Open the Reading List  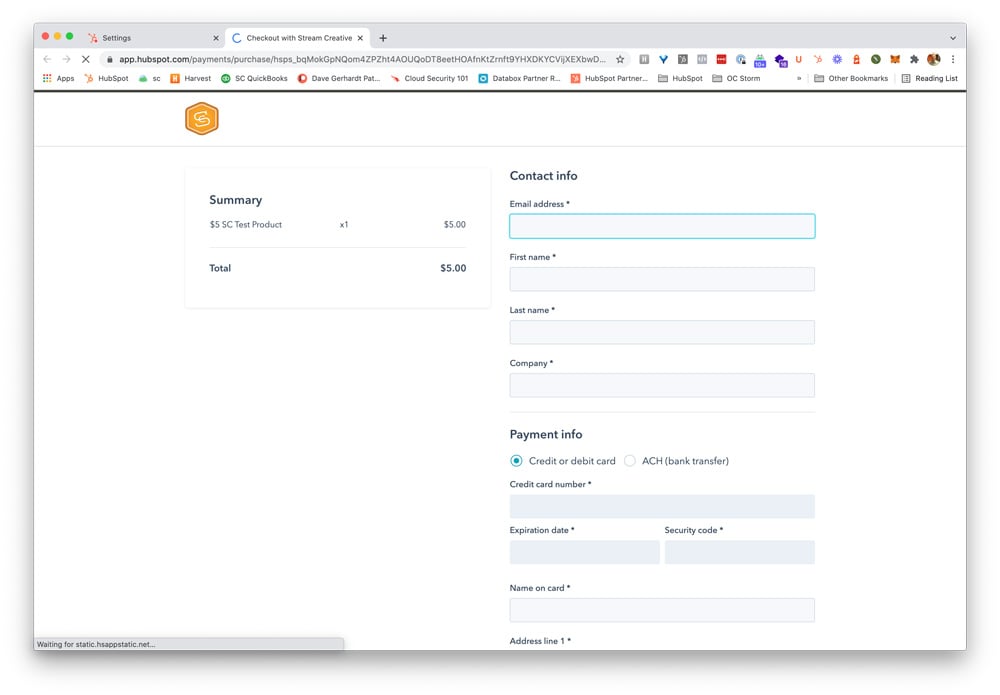click(x=929, y=78)
